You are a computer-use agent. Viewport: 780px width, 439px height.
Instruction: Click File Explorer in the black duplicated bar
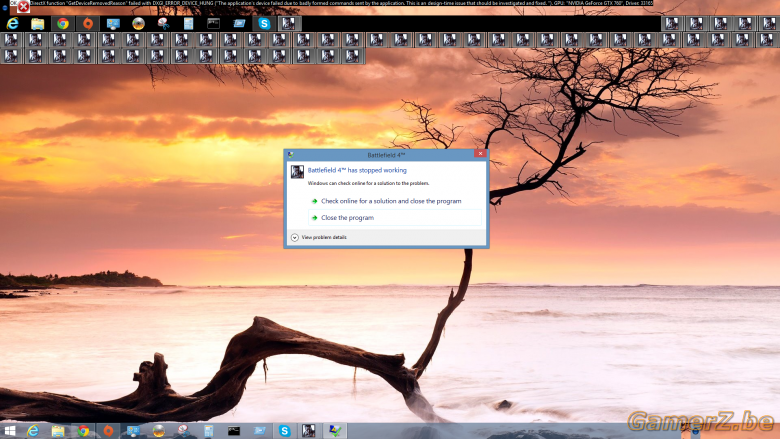click(38, 23)
